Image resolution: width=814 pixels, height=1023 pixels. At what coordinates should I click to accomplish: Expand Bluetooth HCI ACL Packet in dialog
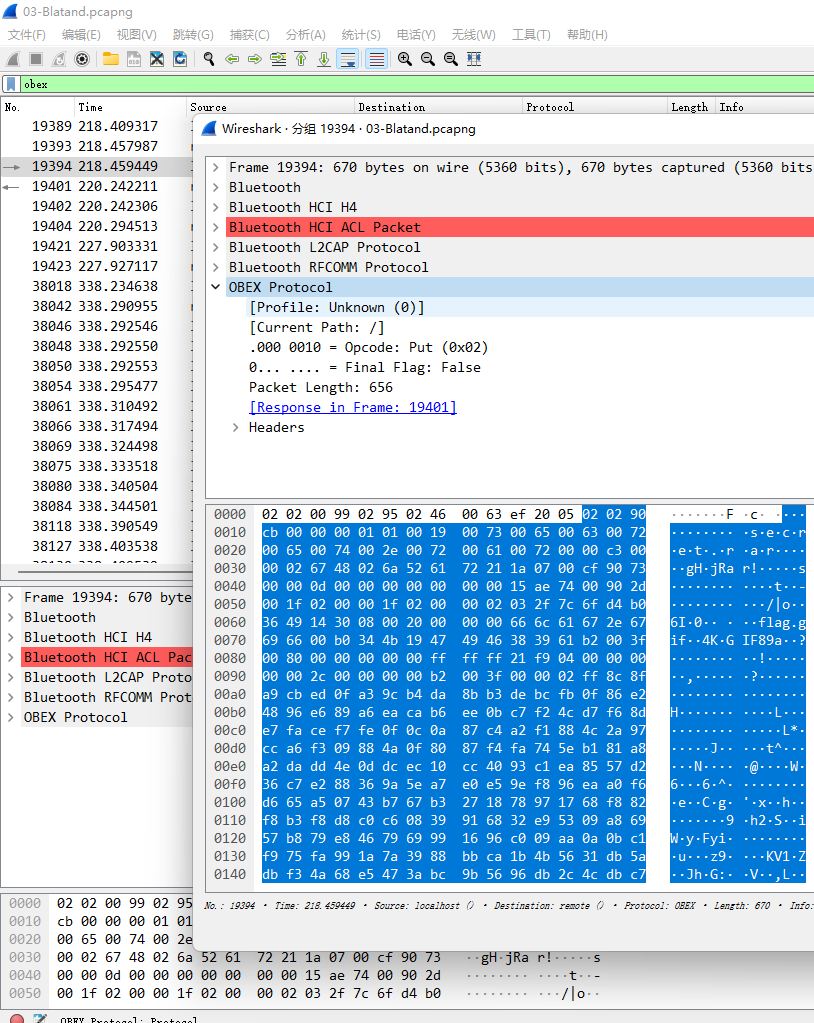click(x=216, y=228)
